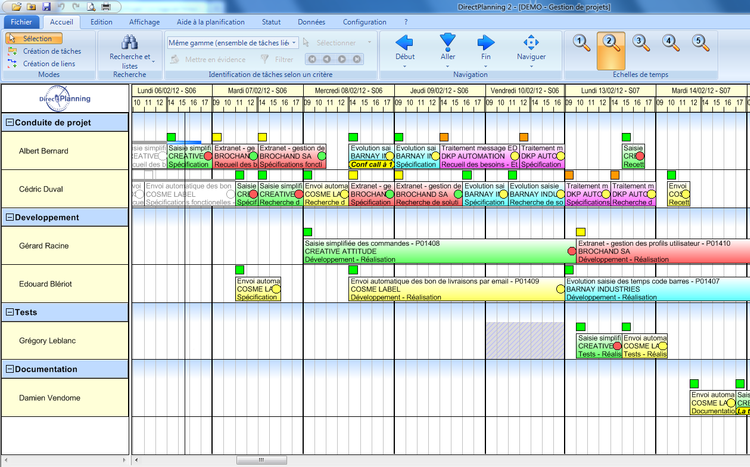The height and width of the screenshot is (467, 750).
Task: Select time scale magnifier 4
Action: coord(671,43)
